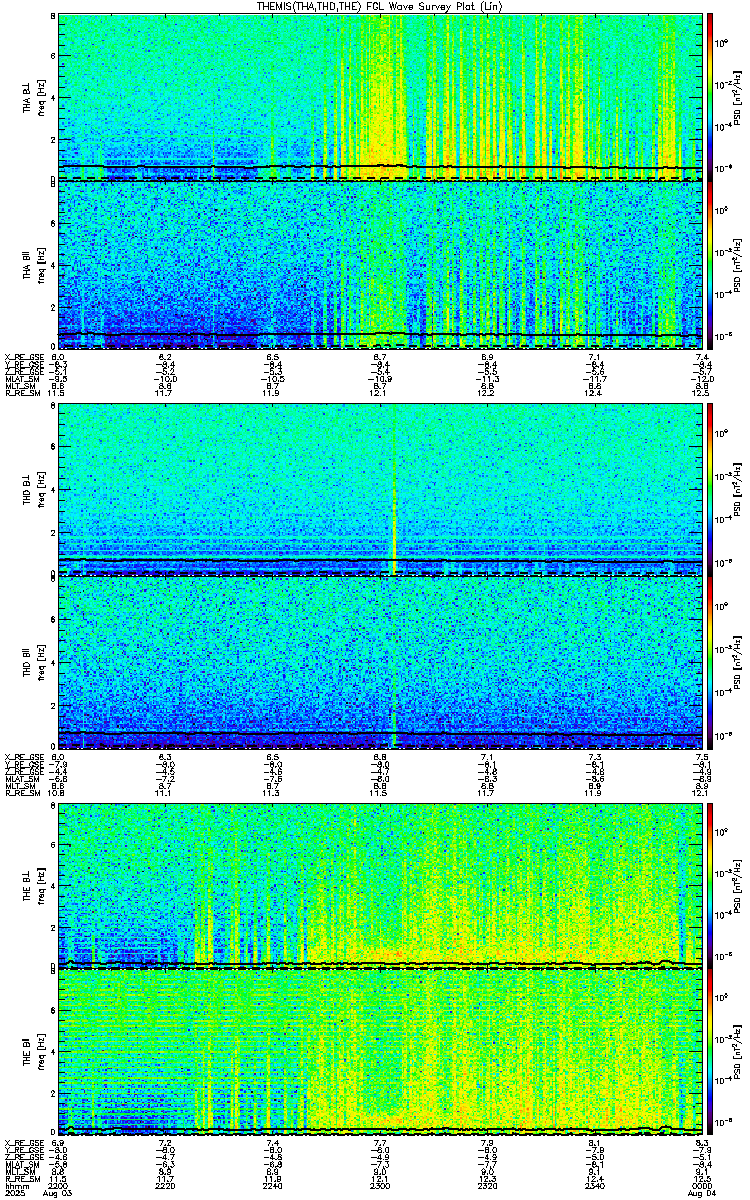Click the THD BL spectrogram panel
The width and height of the screenshot is (750, 1200).
380,490
